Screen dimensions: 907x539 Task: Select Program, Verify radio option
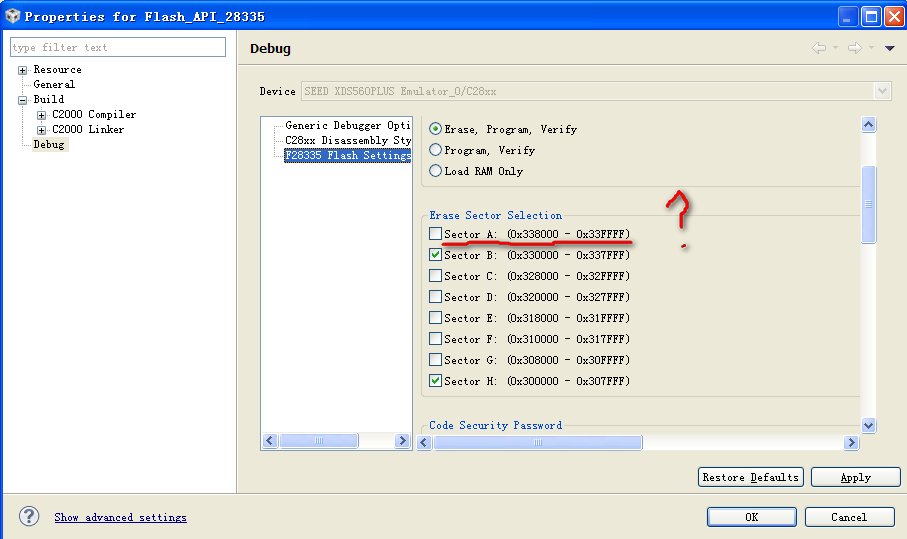point(436,150)
